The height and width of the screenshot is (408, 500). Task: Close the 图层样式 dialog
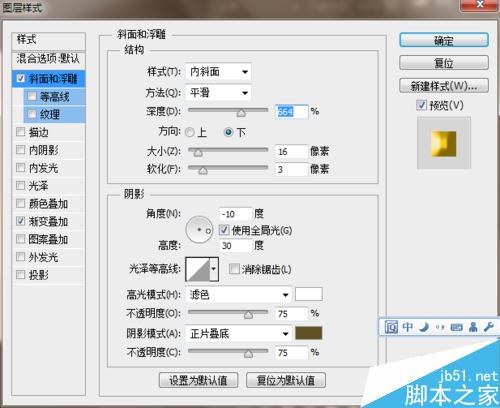pos(480,5)
